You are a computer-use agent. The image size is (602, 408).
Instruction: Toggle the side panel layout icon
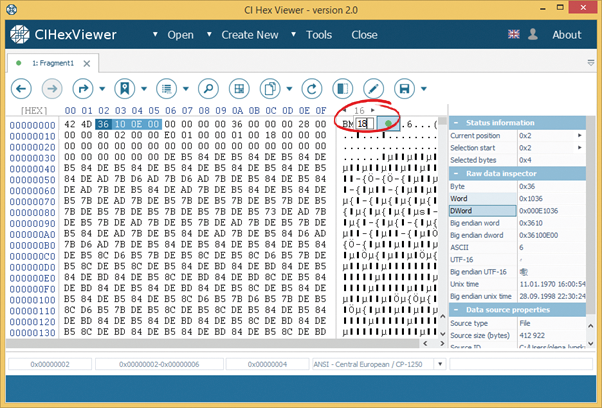point(342,89)
